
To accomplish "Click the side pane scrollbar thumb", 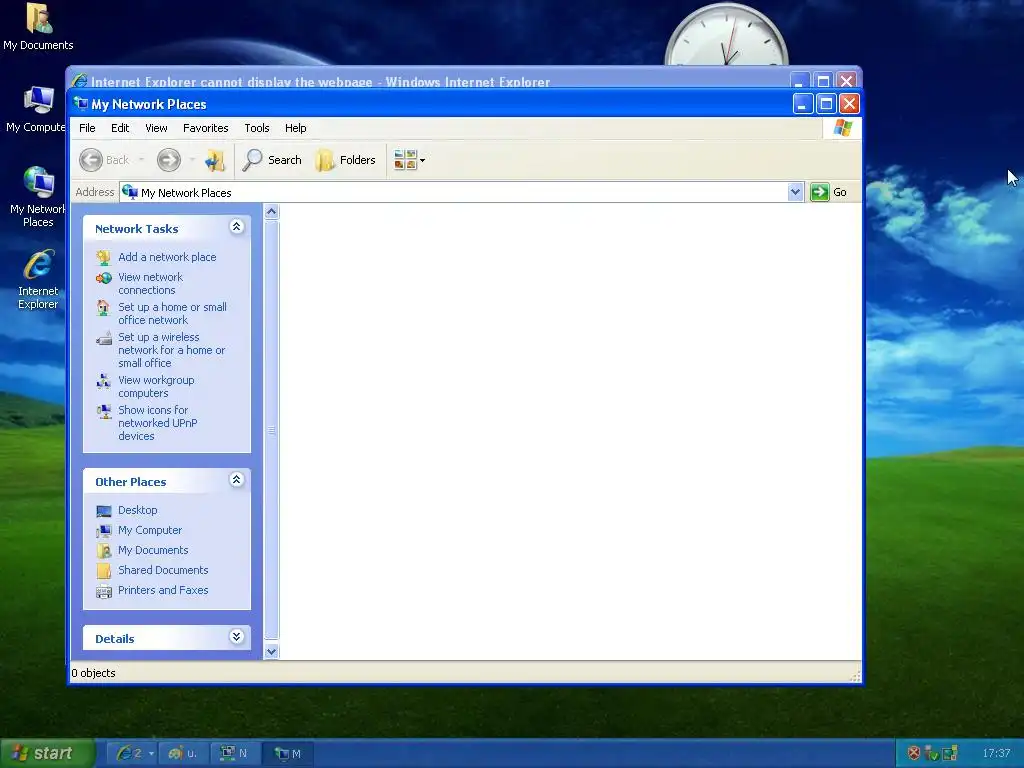I will coord(272,430).
